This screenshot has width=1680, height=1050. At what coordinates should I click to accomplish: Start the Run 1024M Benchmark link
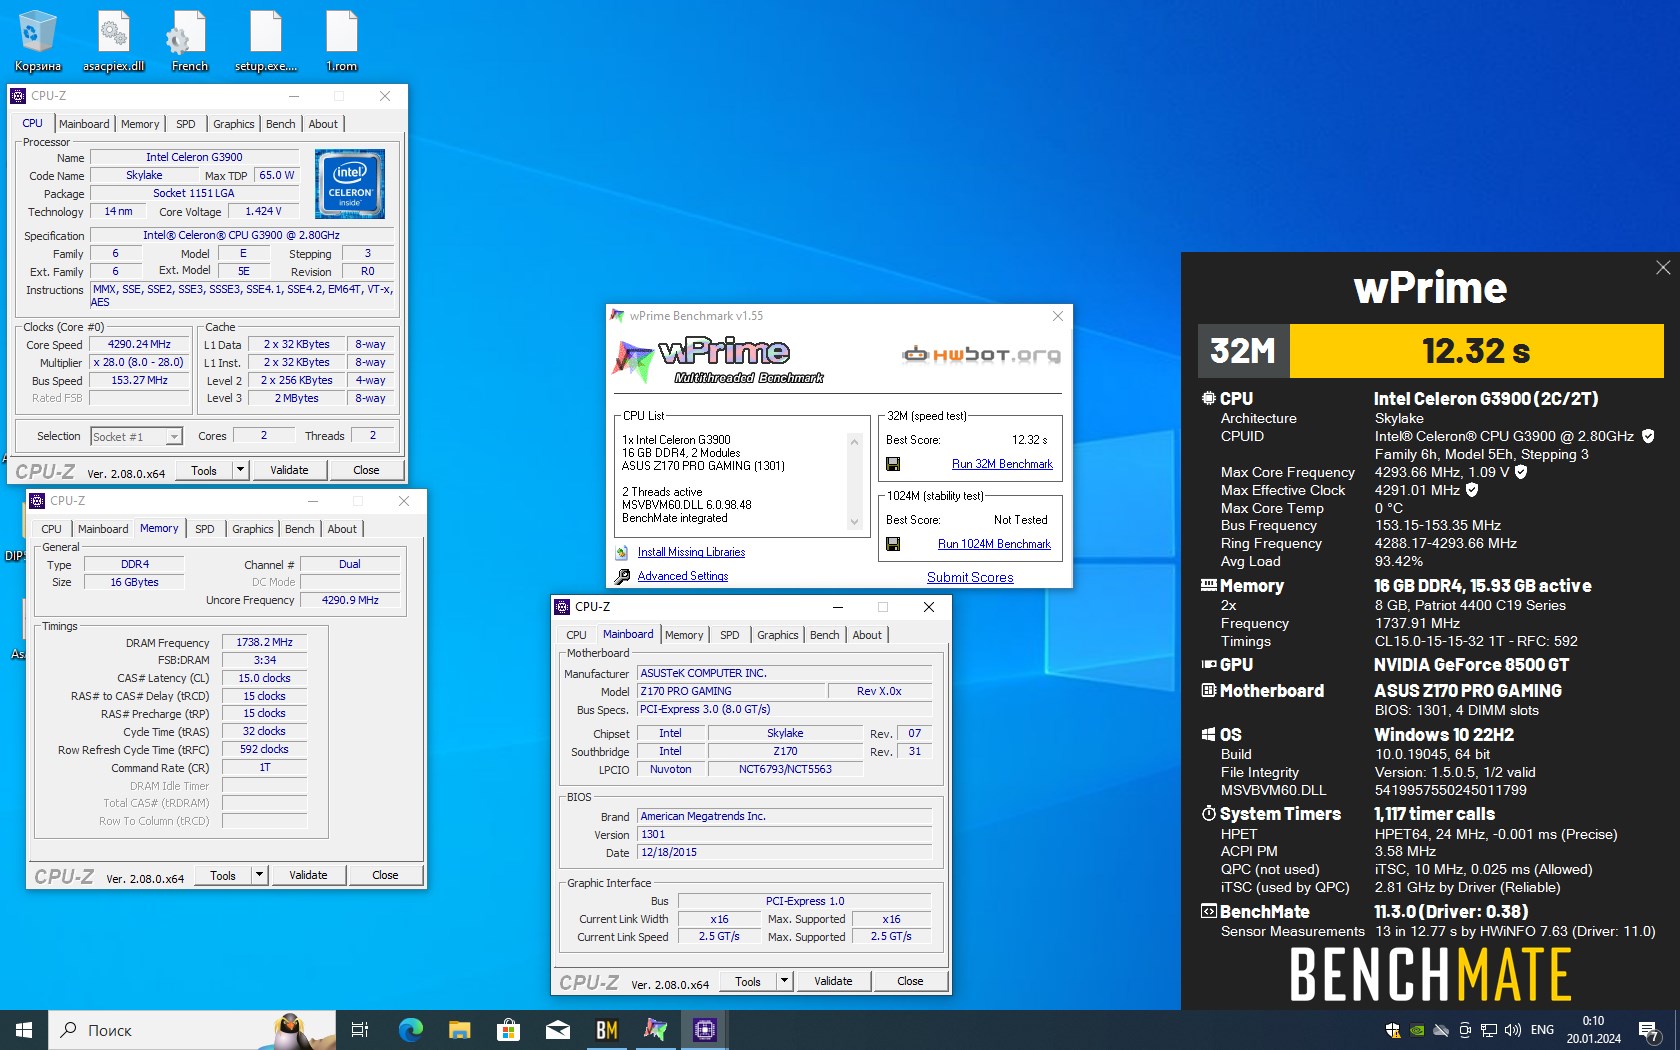[x=994, y=544]
